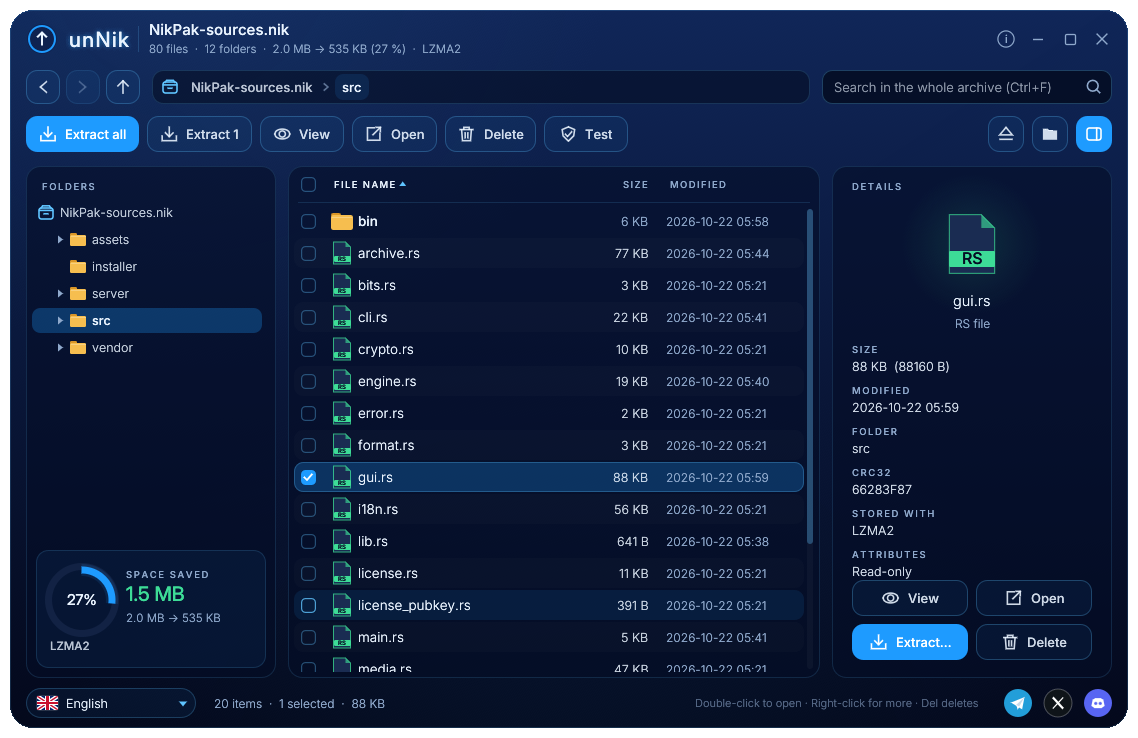Open the English language dropdown

click(x=111, y=703)
